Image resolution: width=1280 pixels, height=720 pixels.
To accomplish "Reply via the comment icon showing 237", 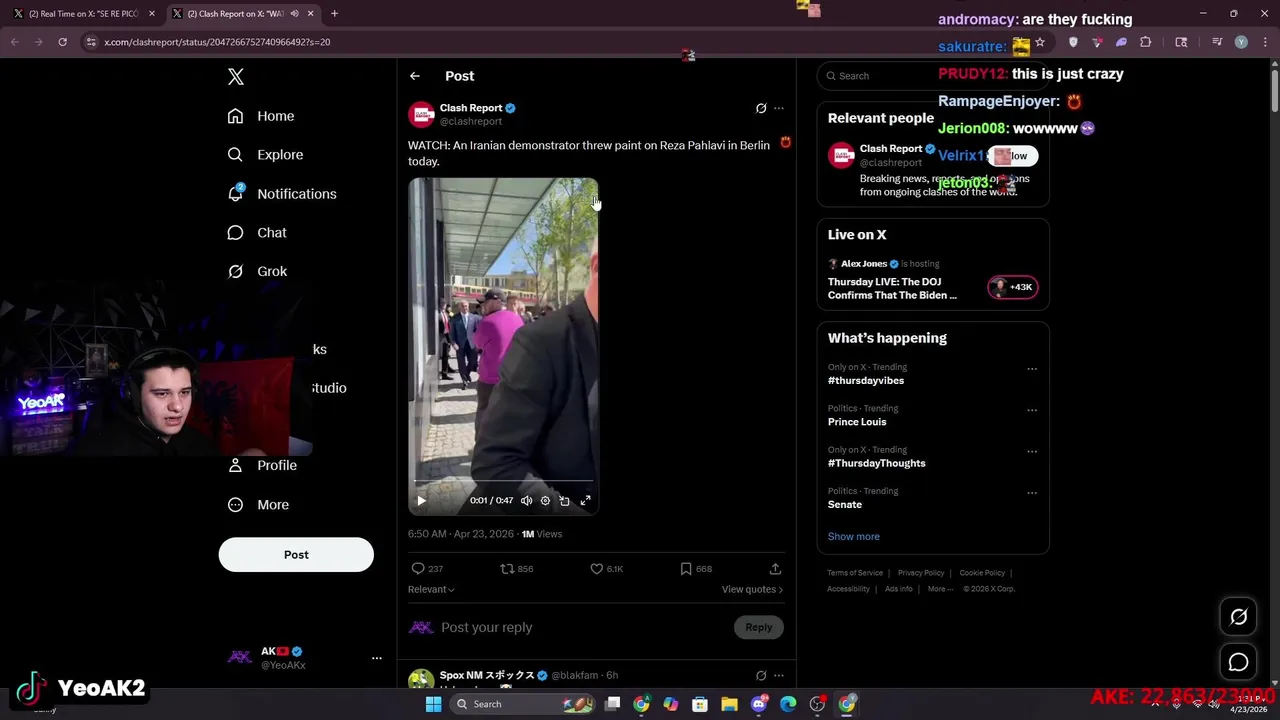I will [x=427, y=569].
